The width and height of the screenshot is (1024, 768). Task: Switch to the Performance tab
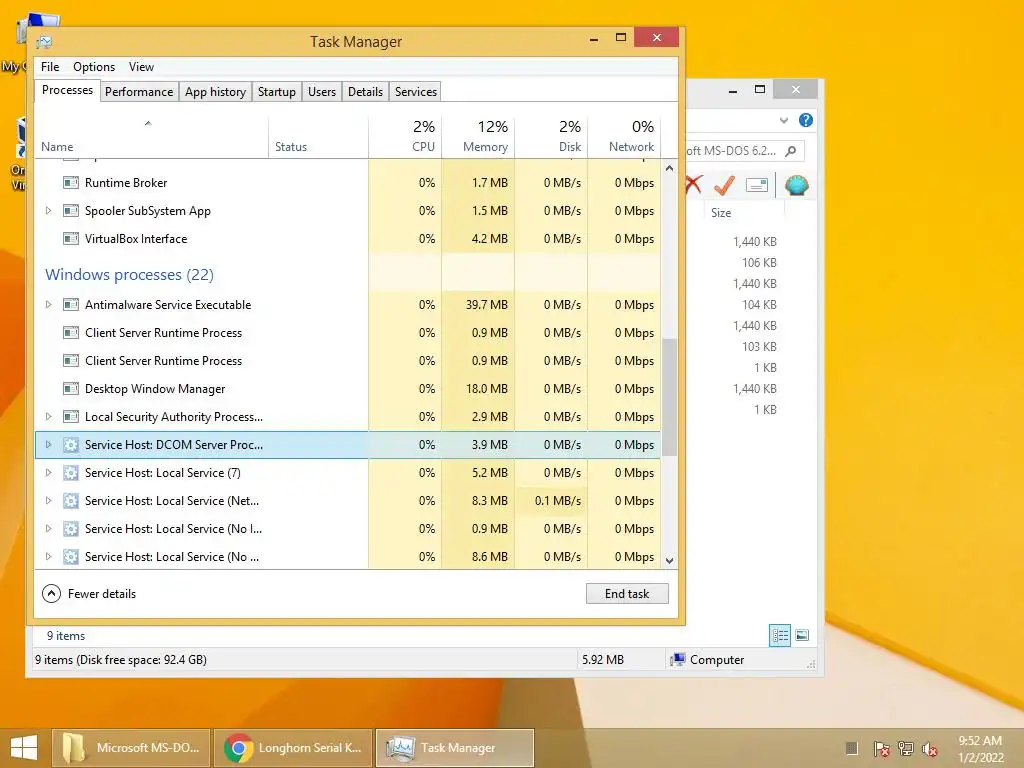(139, 92)
